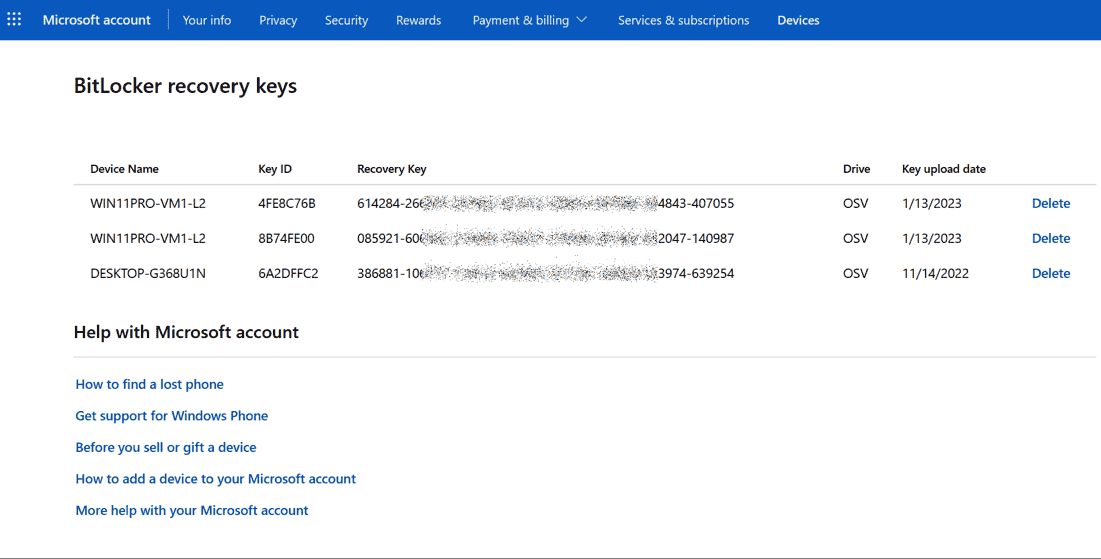The image size is (1101, 559).
Task: Open How to find a lost phone
Action: 150,385
